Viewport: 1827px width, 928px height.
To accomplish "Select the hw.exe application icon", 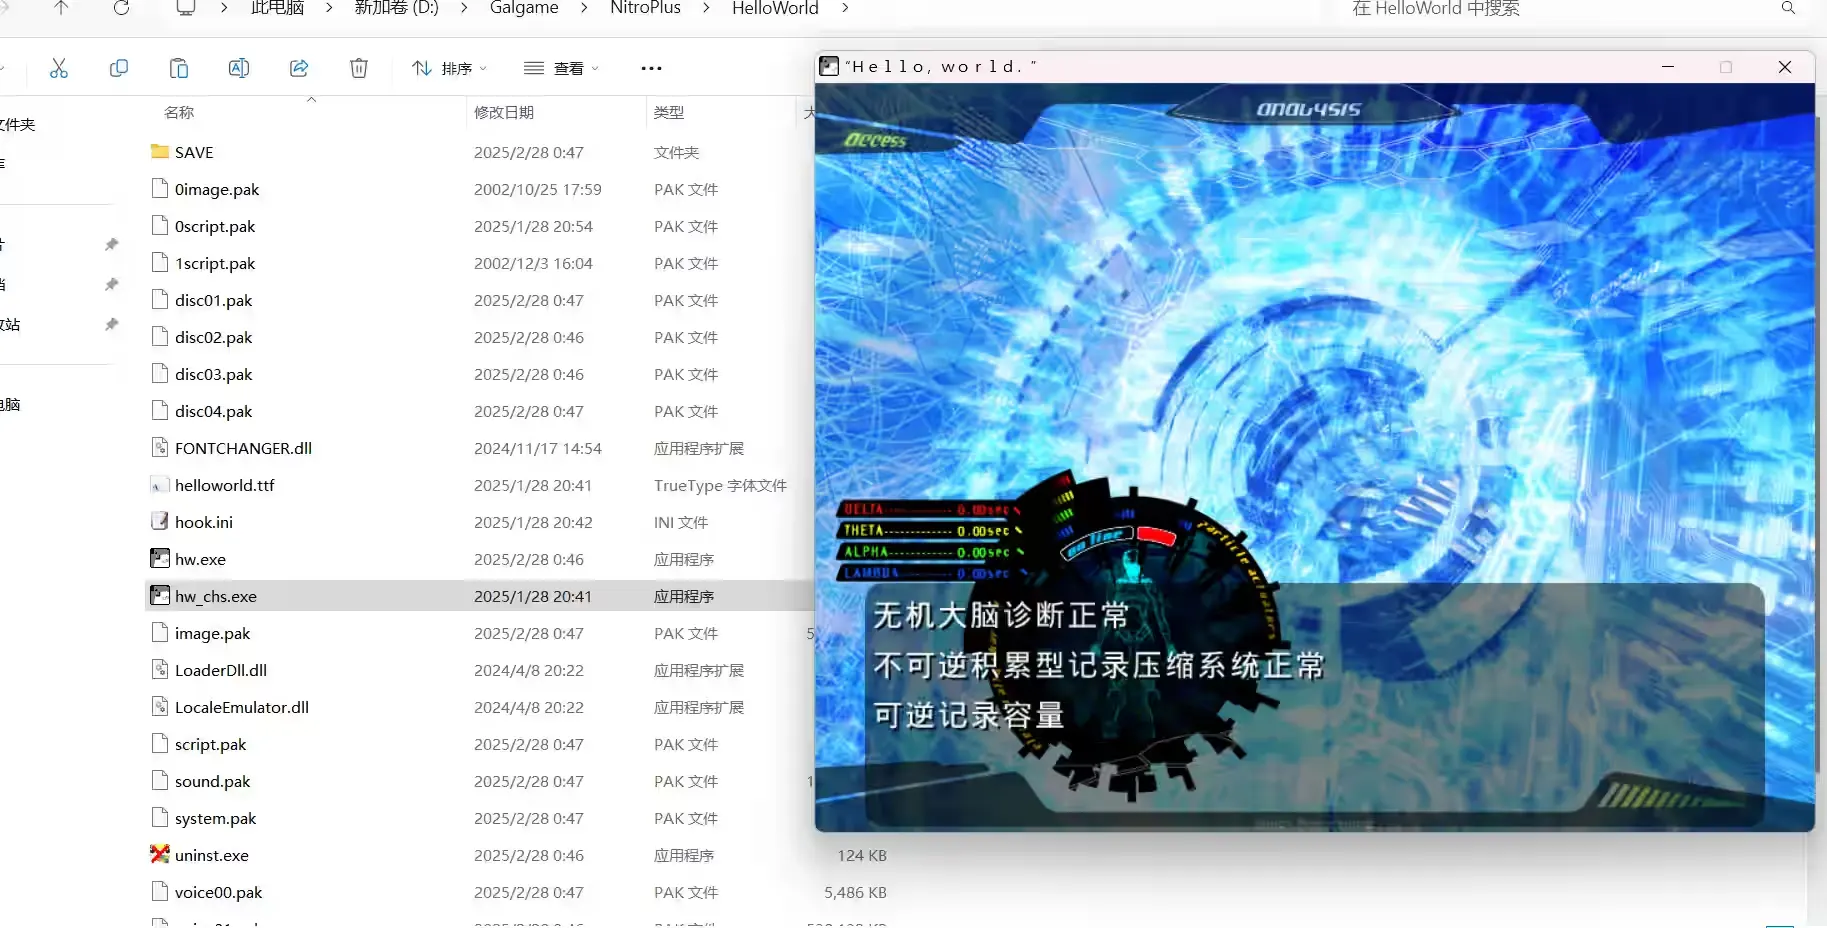I will (x=160, y=559).
